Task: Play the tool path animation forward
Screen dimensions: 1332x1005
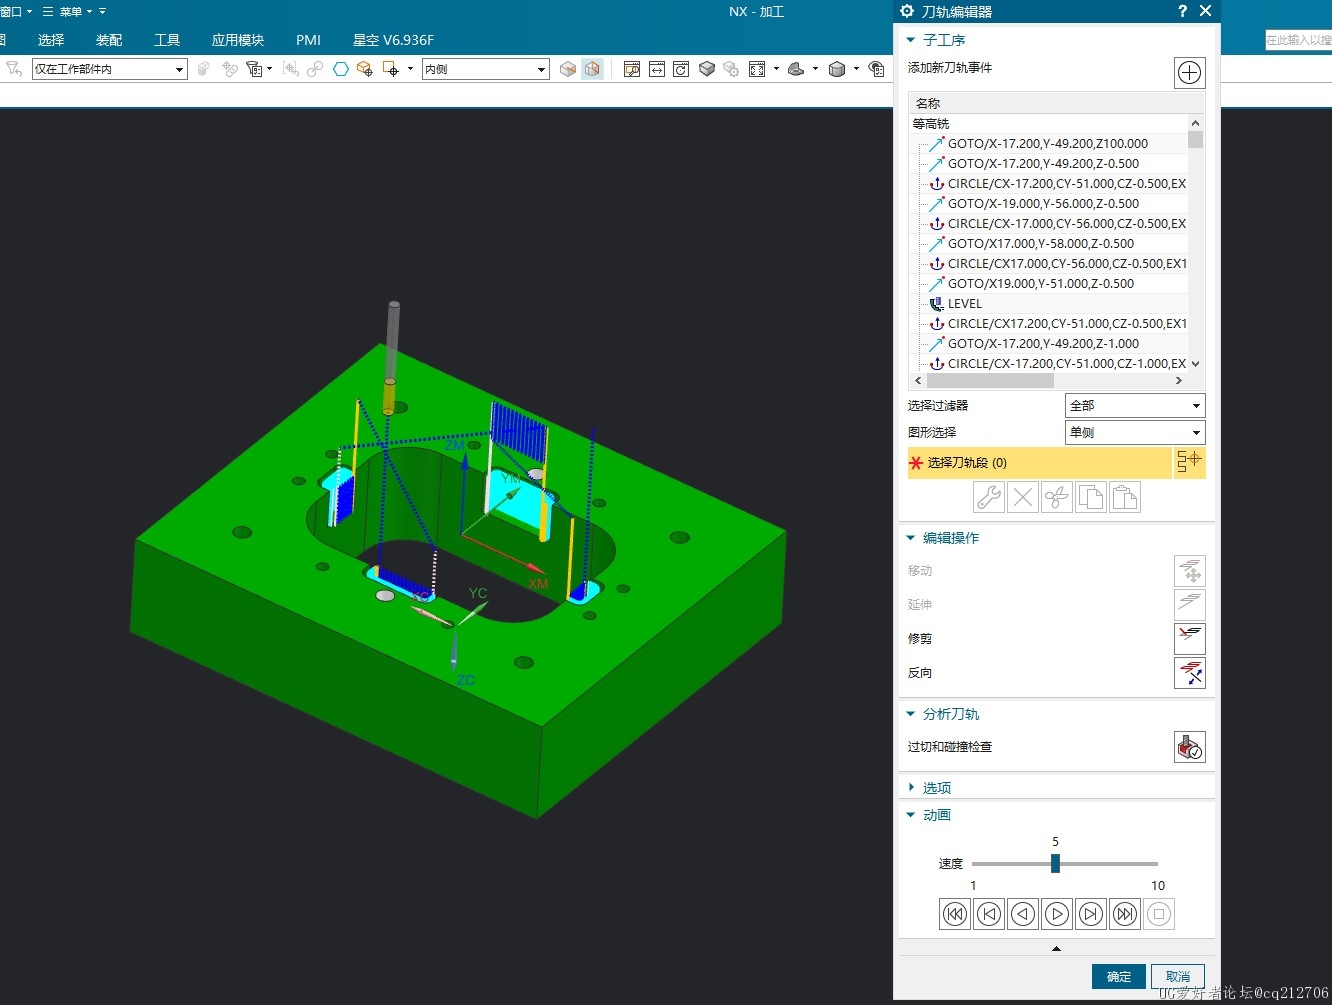Action: (x=1057, y=914)
